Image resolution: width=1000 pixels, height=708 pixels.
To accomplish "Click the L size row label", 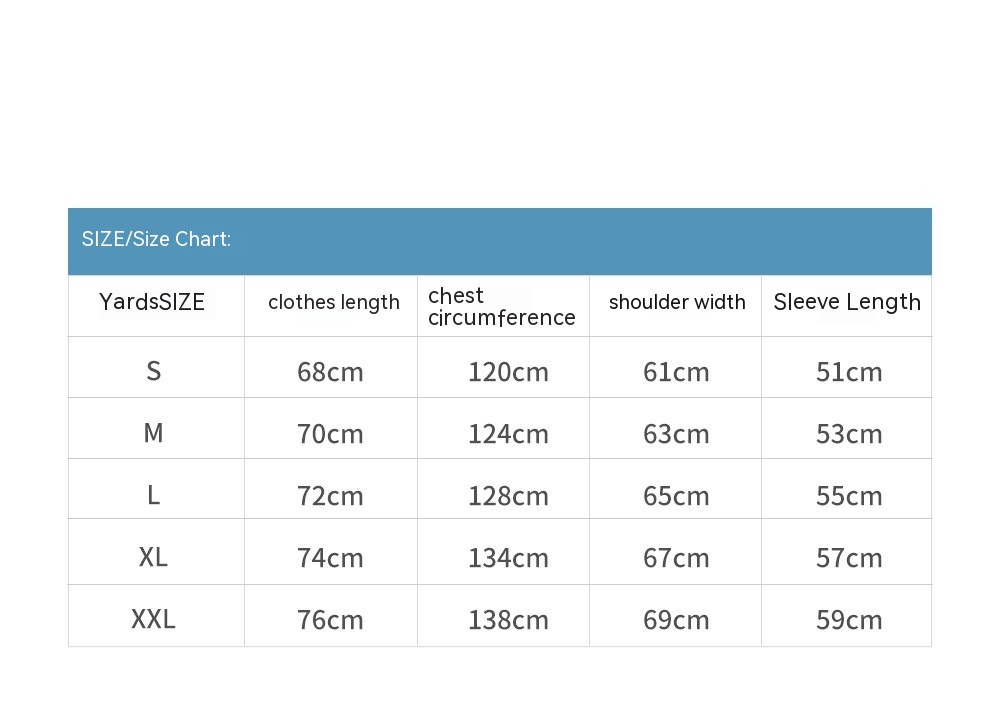I will tap(153, 495).
